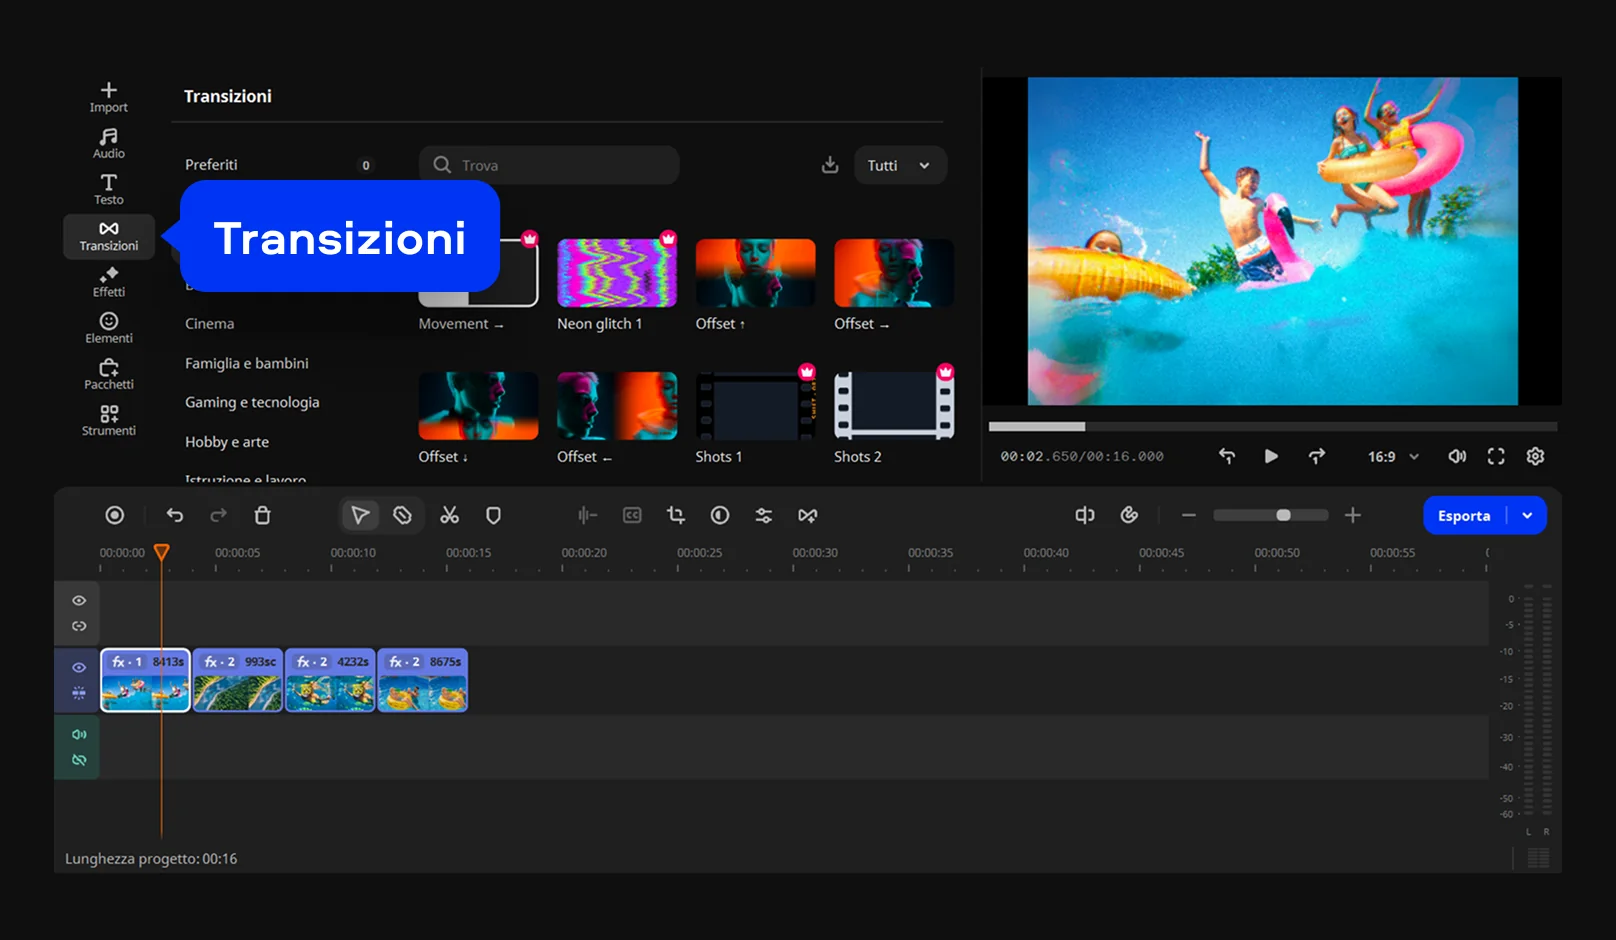This screenshot has width=1616, height=940.
Task: Click the Esporta button
Action: 1464,516
